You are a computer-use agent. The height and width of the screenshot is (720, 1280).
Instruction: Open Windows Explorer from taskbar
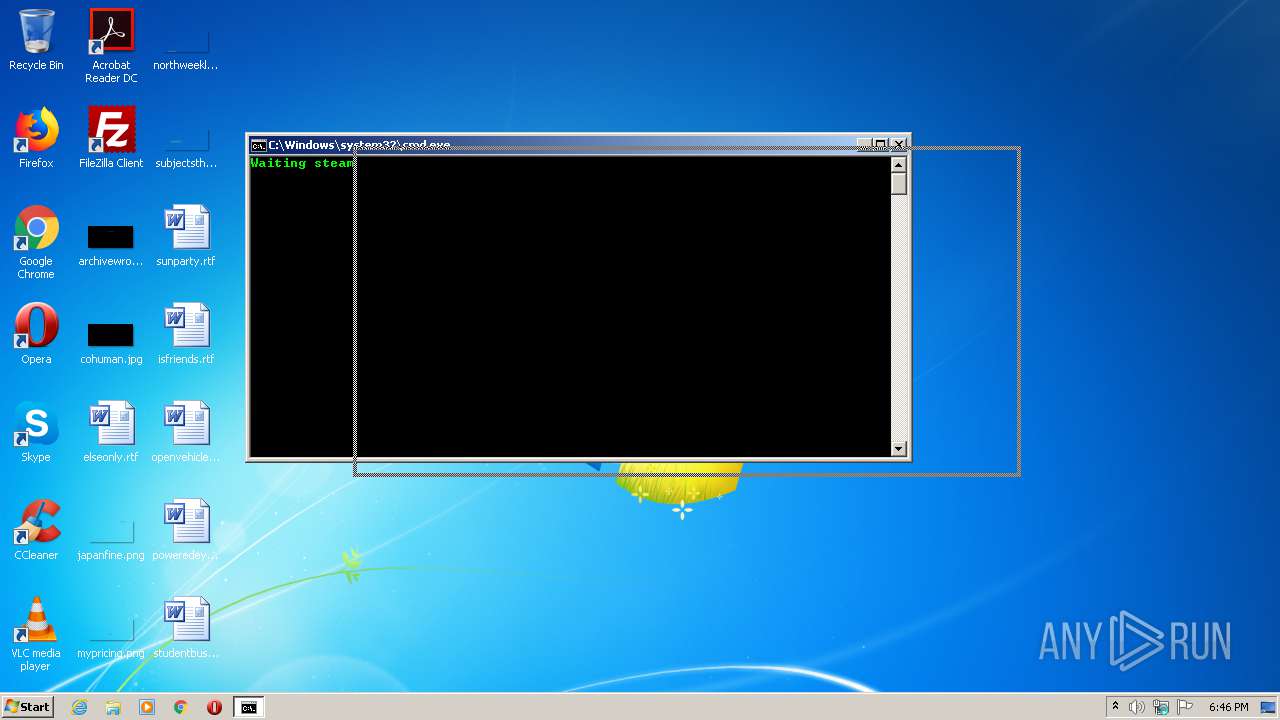[113, 707]
